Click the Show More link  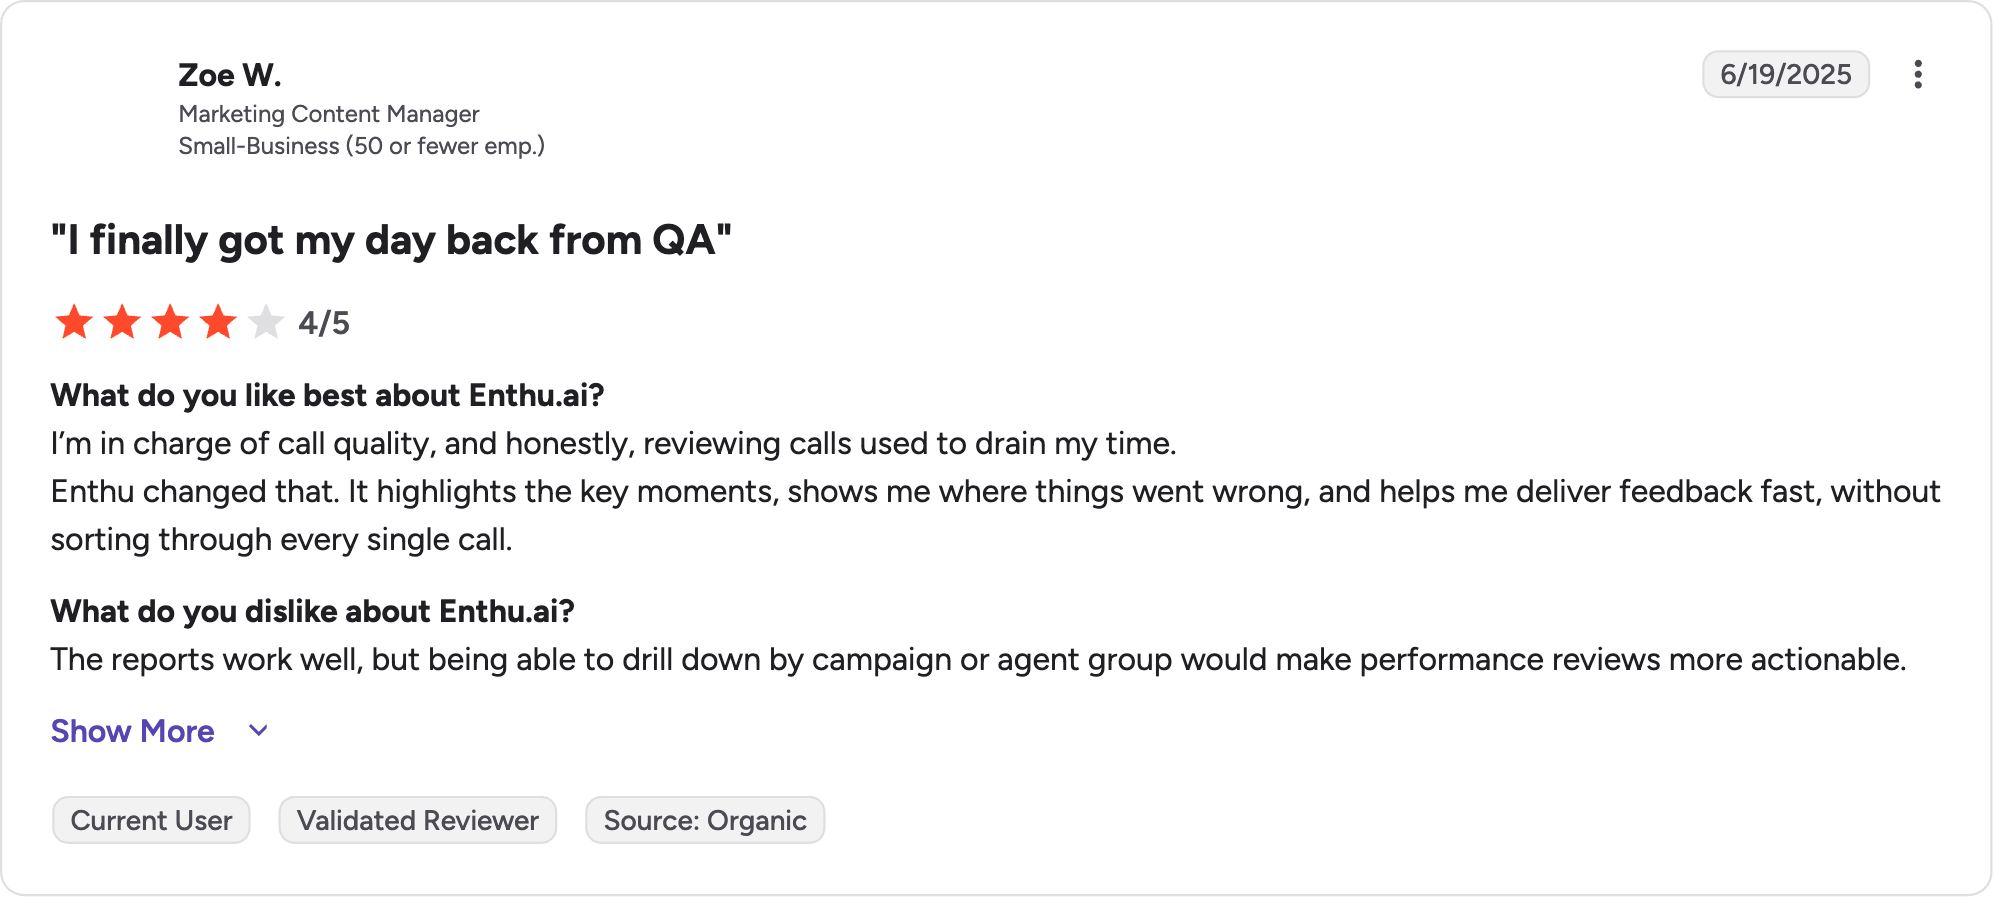[133, 731]
